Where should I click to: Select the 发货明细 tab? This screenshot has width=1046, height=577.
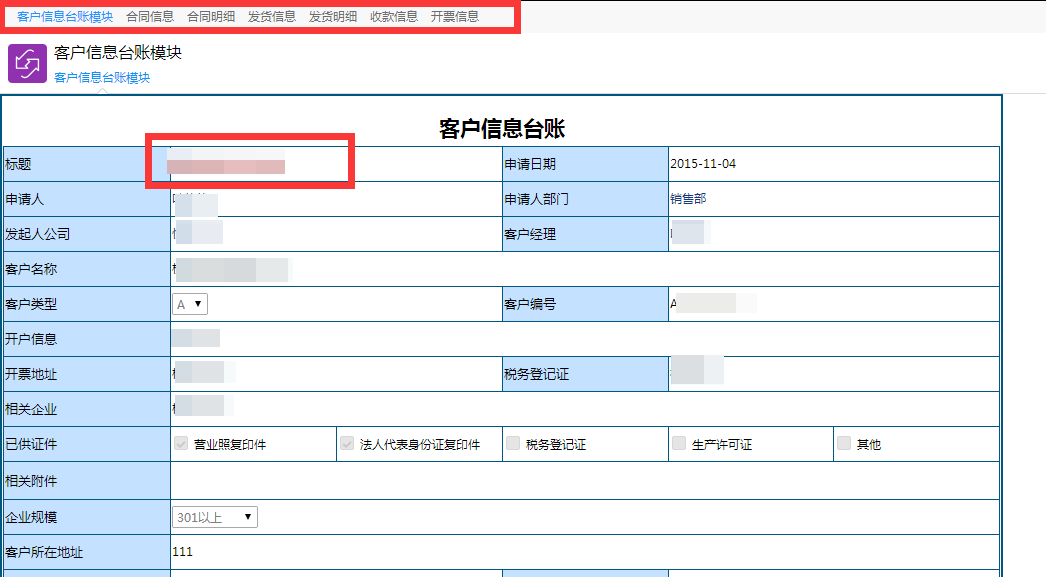click(333, 17)
